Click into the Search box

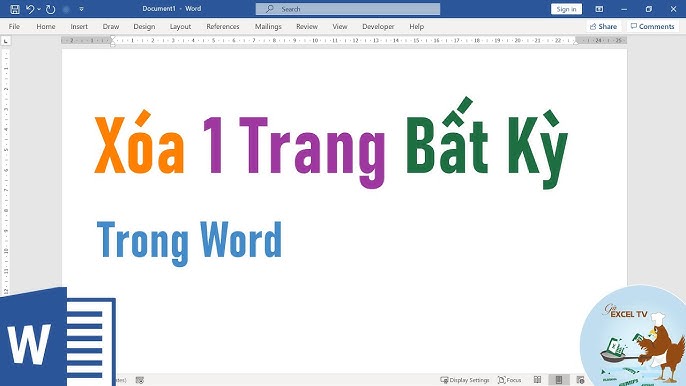(348, 9)
